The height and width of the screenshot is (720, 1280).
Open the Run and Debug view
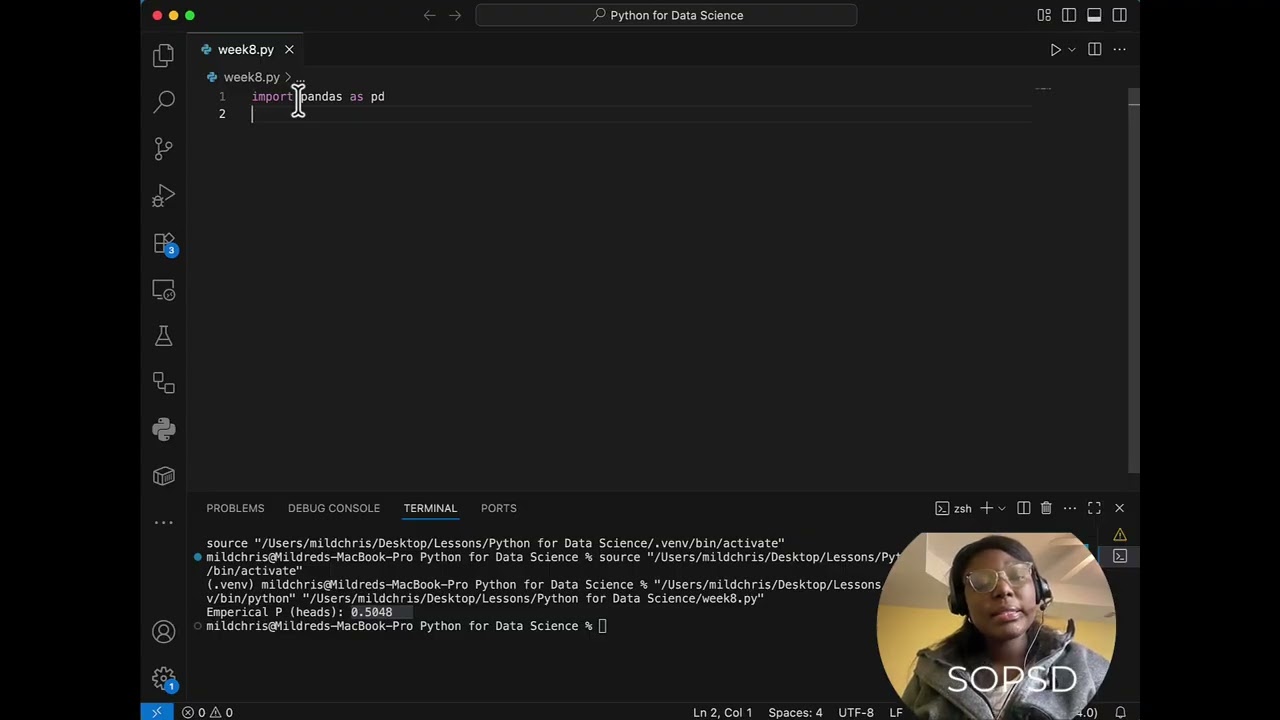164,195
